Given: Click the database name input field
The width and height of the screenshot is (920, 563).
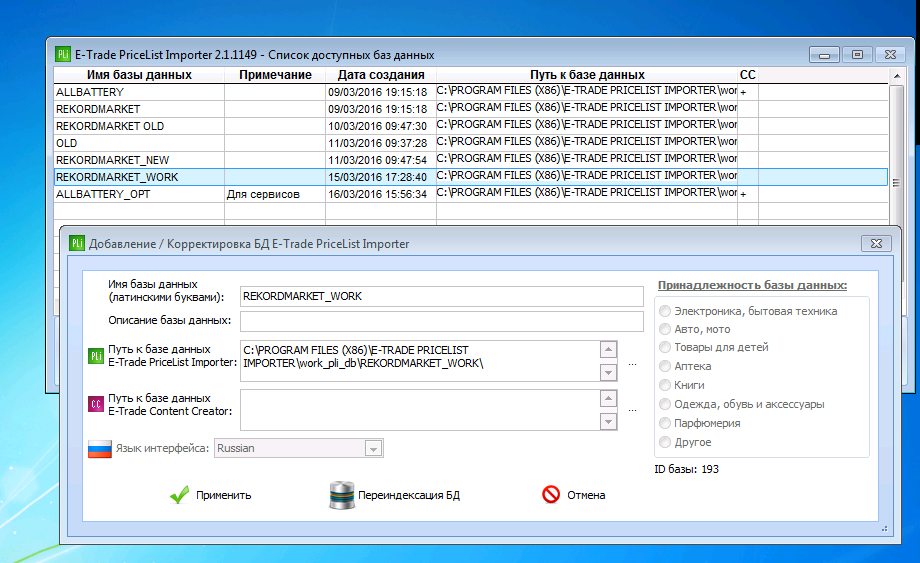Looking at the screenshot, I should coord(442,296).
